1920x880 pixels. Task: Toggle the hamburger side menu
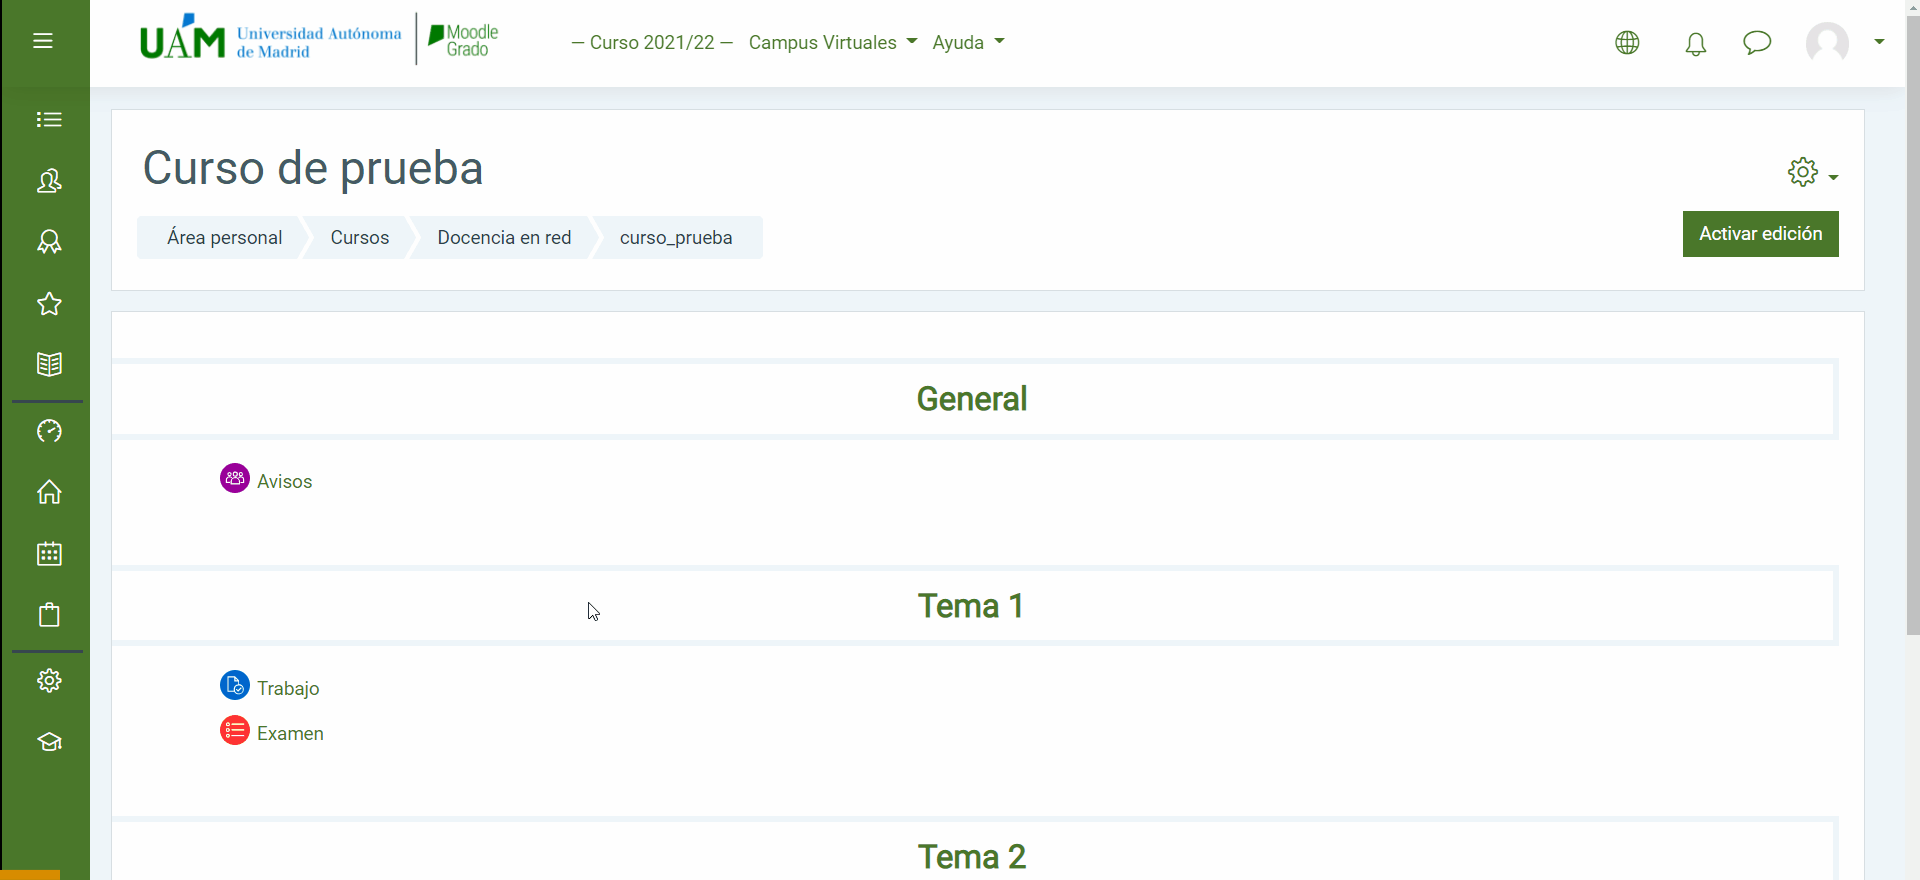(x=43, y=41)
